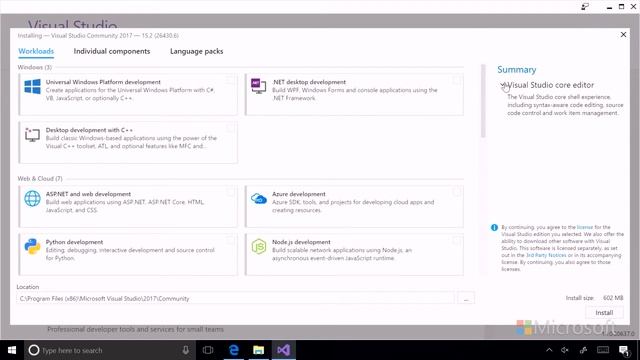Open Microsoft Edge from the taskbar
The width and height of the screenshot is (640, 360).
(x=233, y=350)
